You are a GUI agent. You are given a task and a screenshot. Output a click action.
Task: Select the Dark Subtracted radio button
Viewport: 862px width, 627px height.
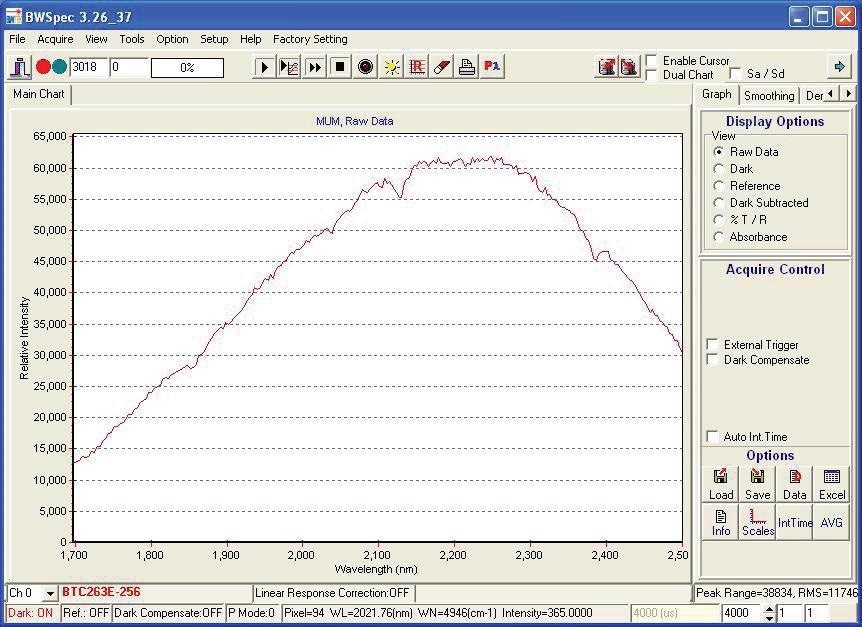[x=718, y=203]
